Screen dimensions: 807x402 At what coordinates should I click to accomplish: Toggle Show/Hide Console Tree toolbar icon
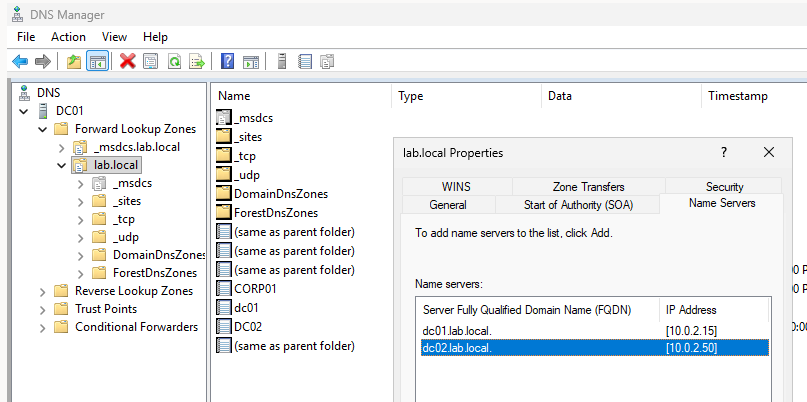point(98,62)
